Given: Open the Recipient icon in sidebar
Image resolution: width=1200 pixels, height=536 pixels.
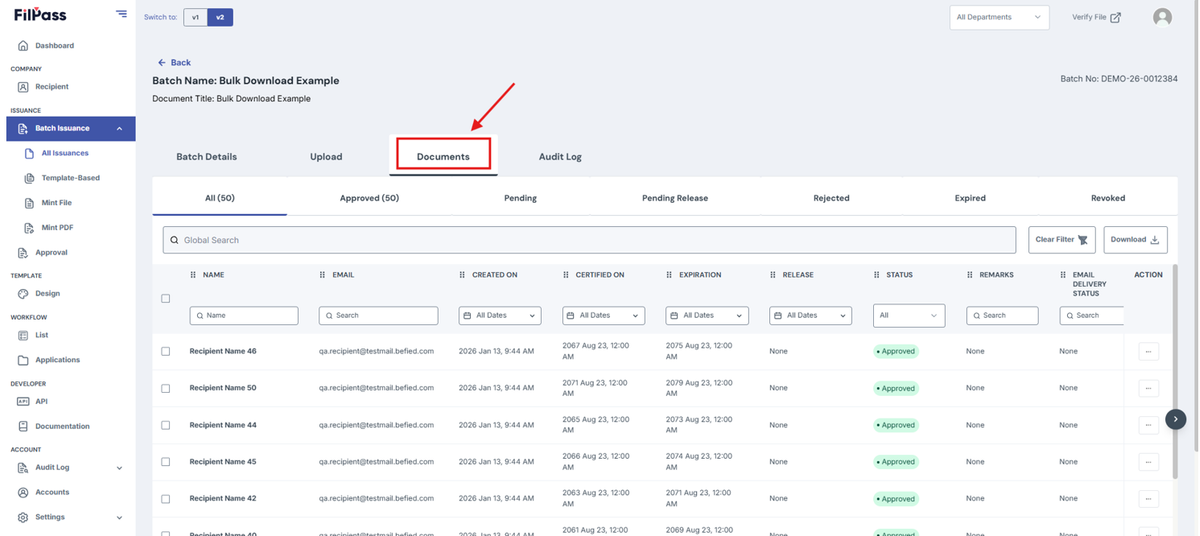Looking at the screenshot, I should tap(24, 87).
